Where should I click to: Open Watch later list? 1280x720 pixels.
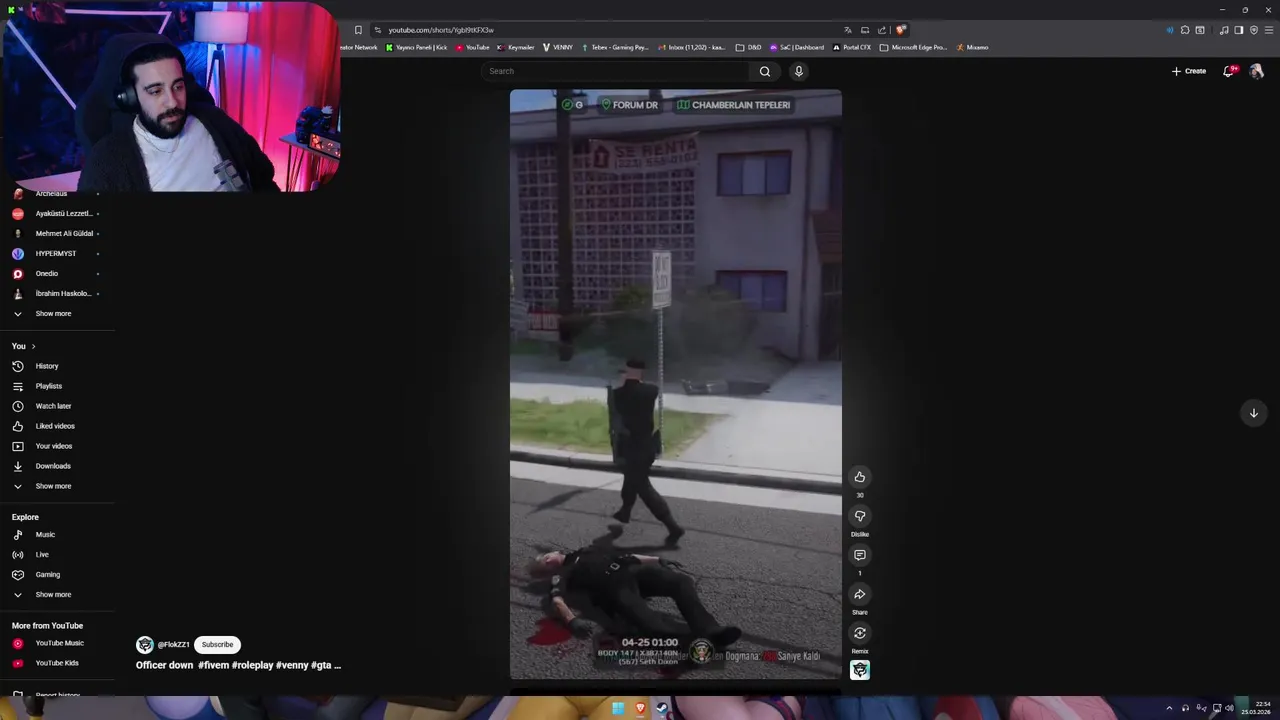(53, 406)
